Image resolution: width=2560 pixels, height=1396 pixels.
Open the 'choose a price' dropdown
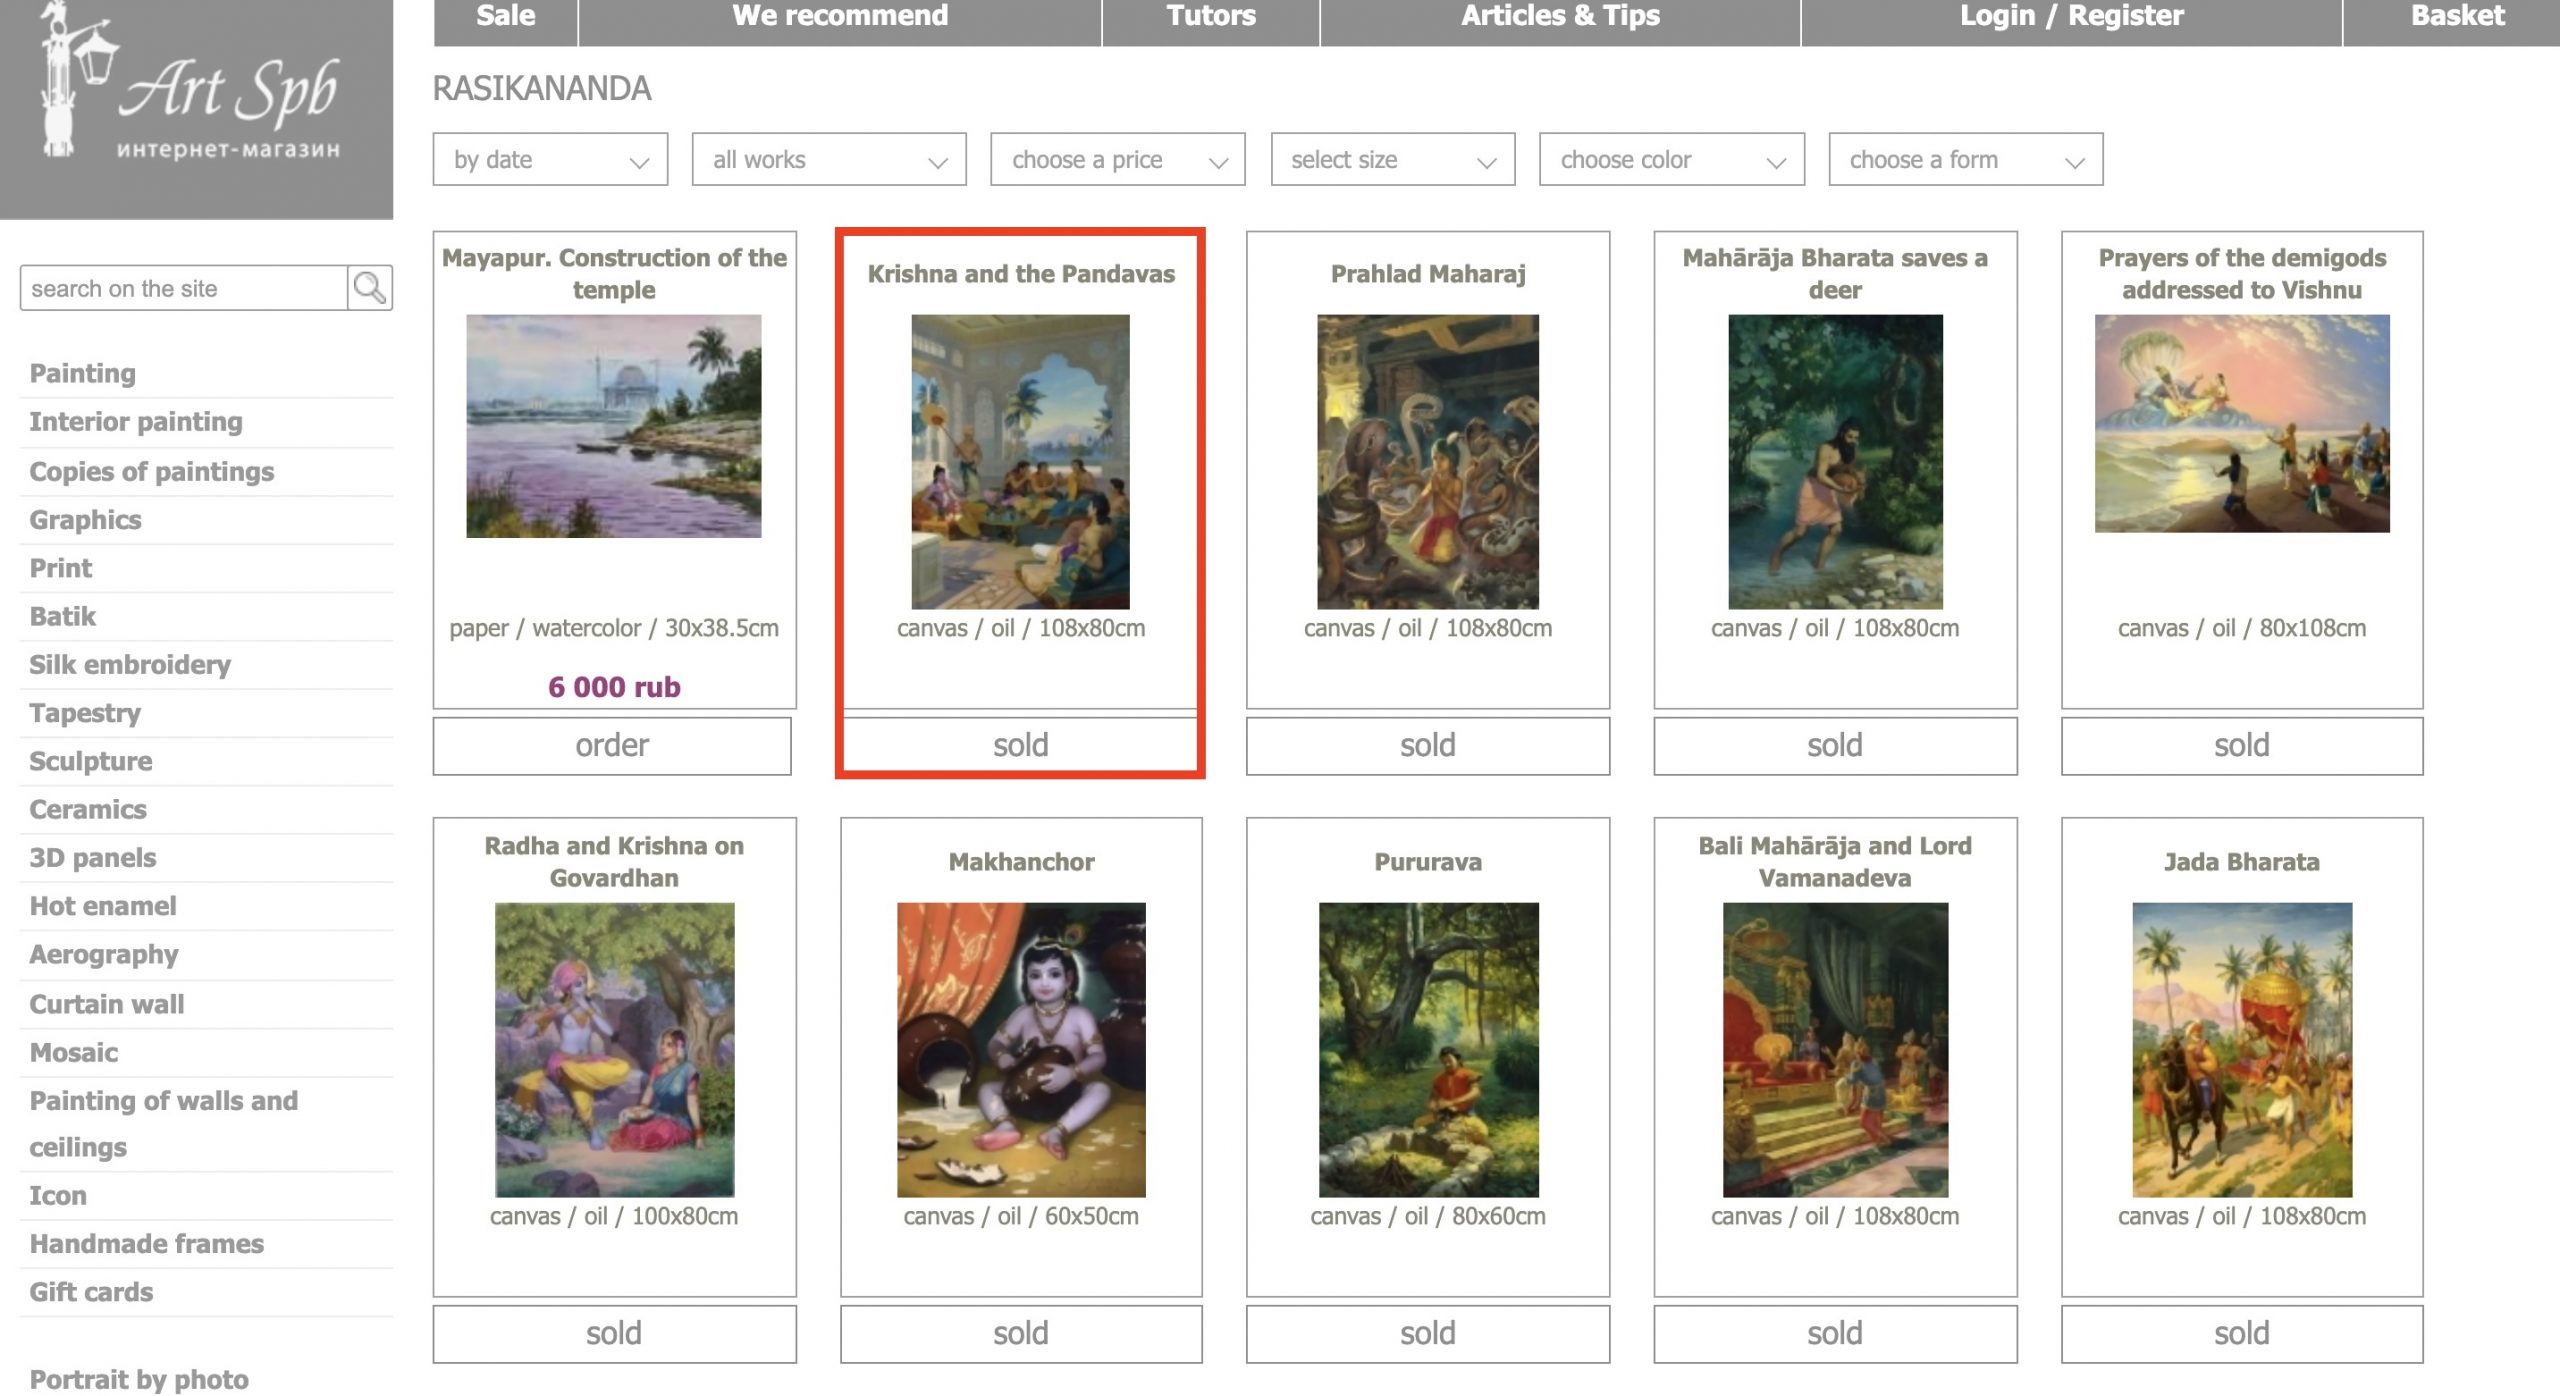click(x=1117, y=159)
